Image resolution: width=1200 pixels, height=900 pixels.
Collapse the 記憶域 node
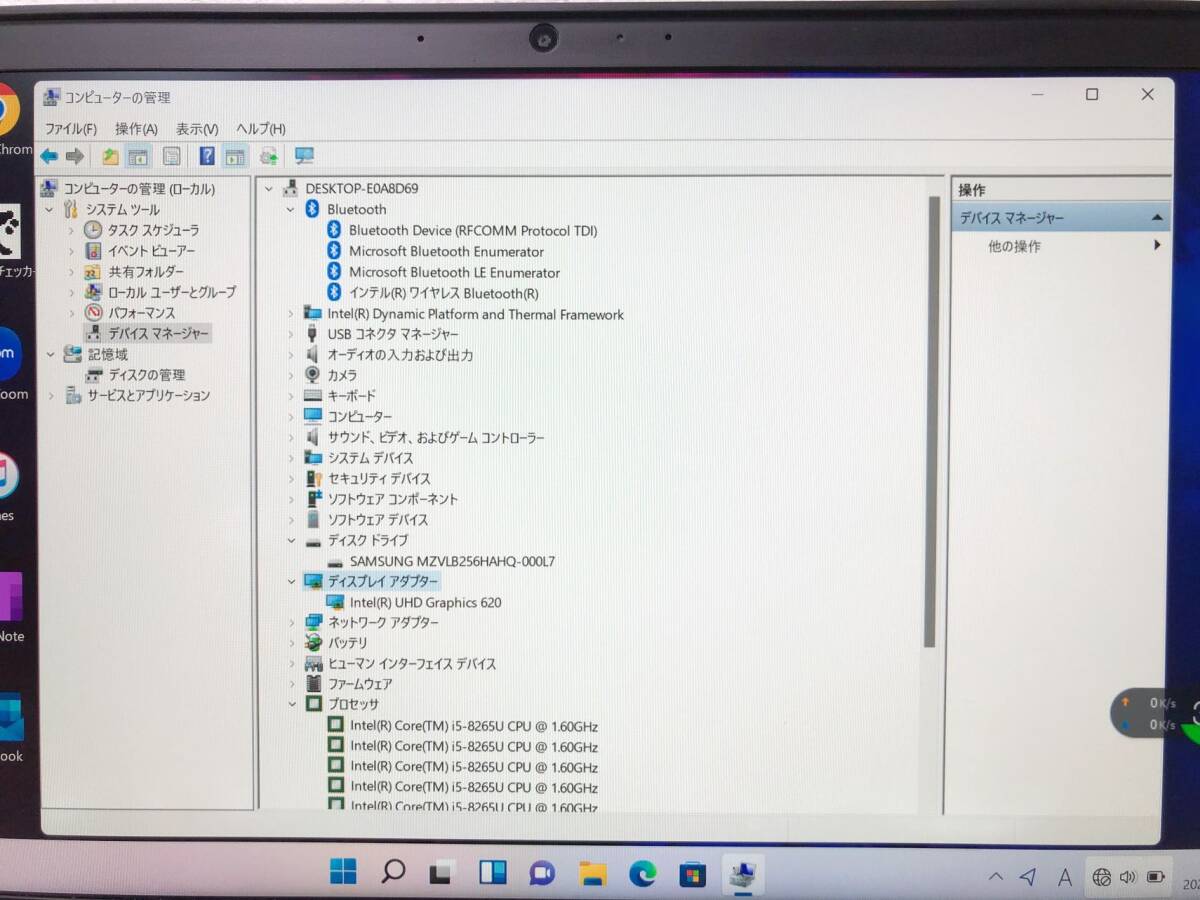[50, 354]
